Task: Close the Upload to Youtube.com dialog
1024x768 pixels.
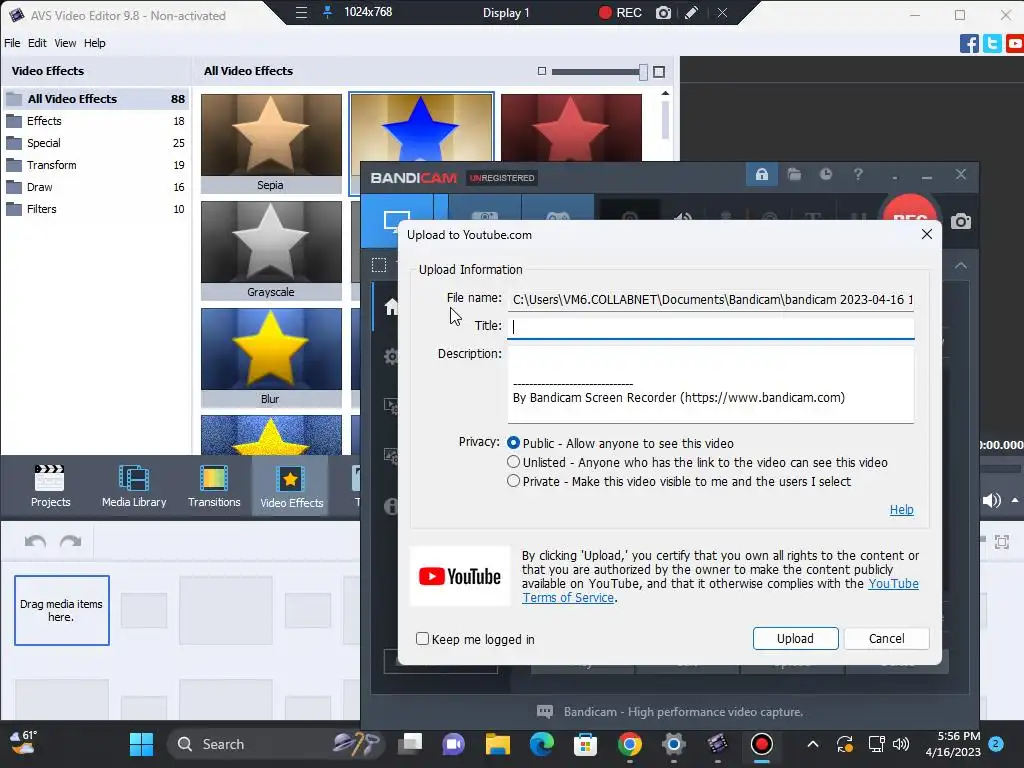Action: coord(926,234)
